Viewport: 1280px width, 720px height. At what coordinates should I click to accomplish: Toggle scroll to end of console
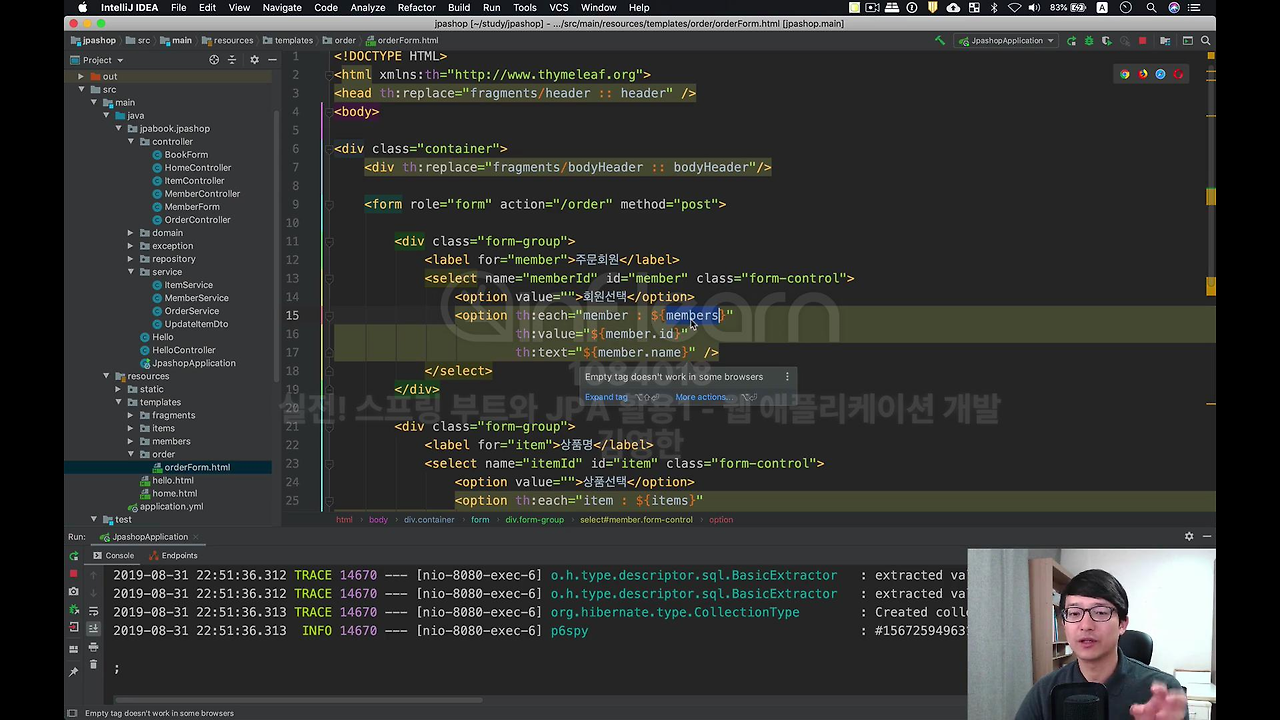point(93,628)
